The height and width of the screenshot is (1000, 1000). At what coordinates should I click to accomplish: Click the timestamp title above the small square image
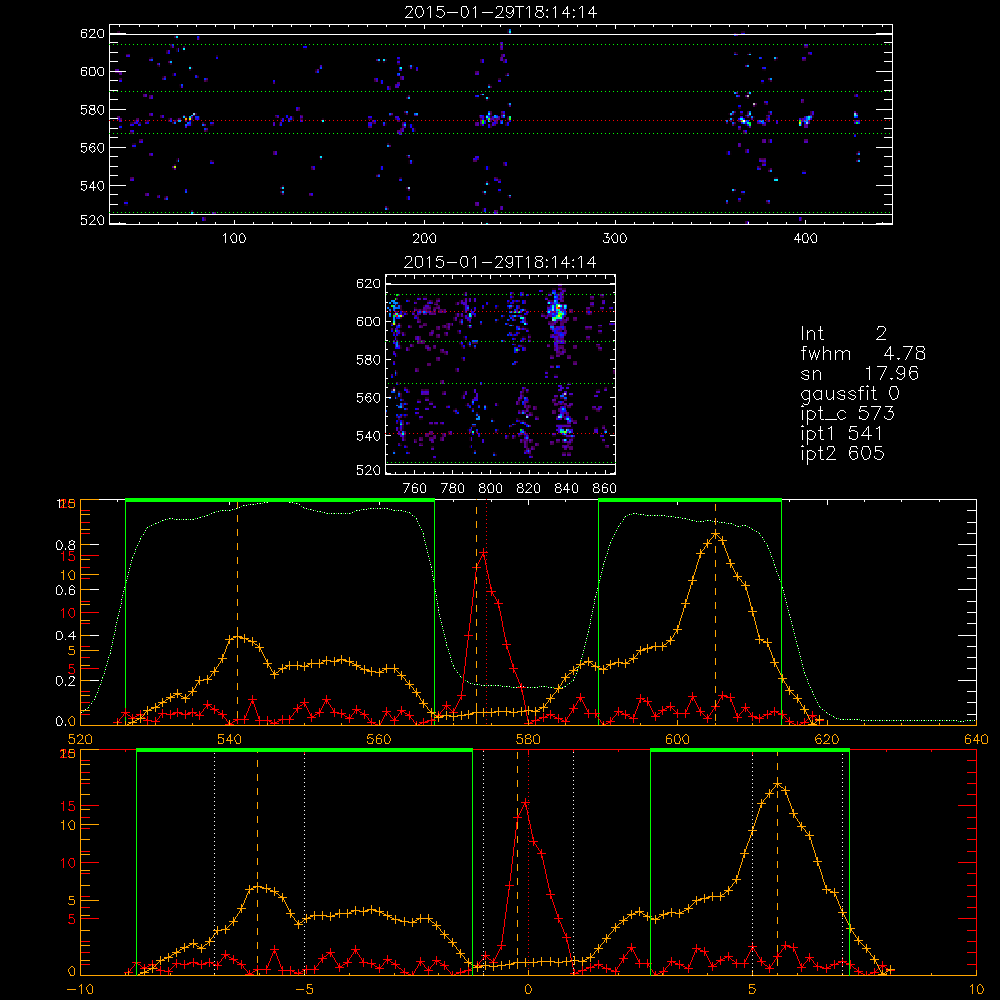pyautogui.click(x=500, y=262)
